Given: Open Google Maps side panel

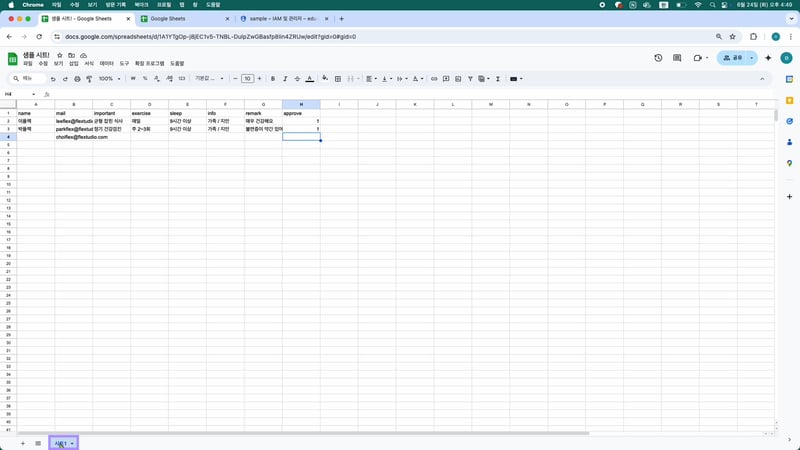Looking at the screenshot, I should point(789,163).
